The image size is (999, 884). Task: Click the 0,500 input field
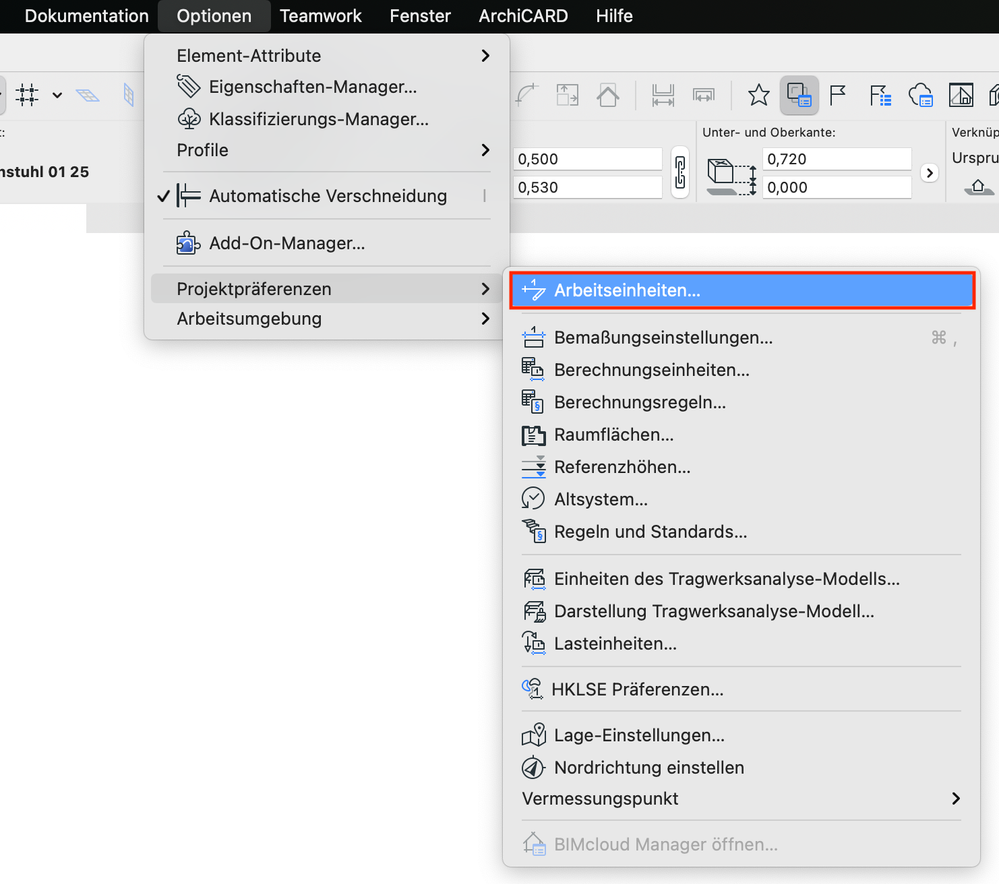pos(587,159)
